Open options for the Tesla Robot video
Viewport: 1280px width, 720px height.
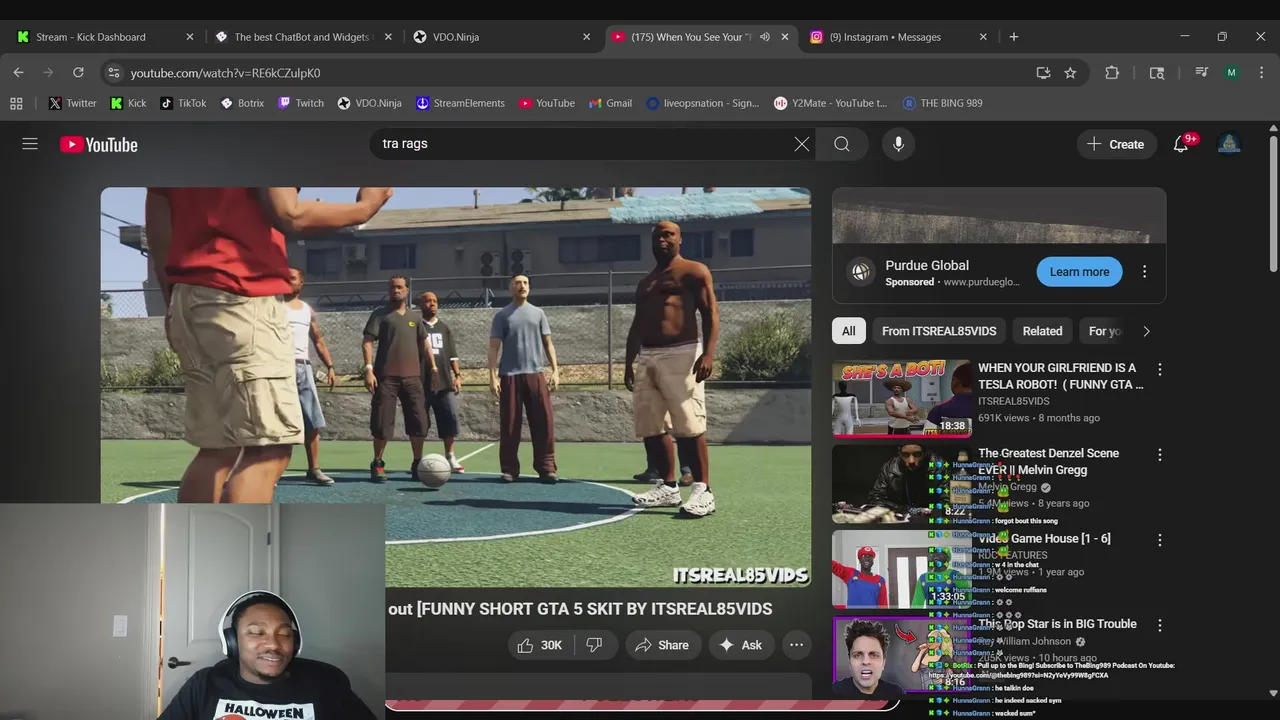click(x=1159, y=370)
